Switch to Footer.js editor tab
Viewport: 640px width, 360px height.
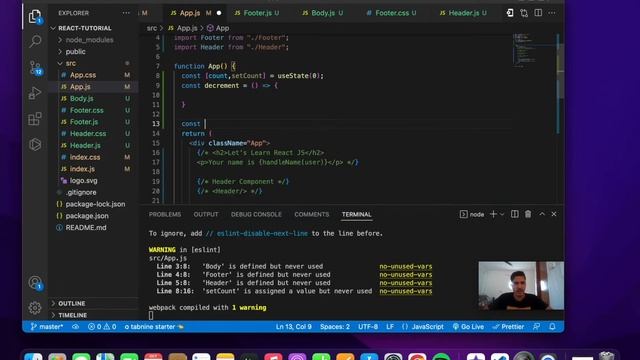257,13
